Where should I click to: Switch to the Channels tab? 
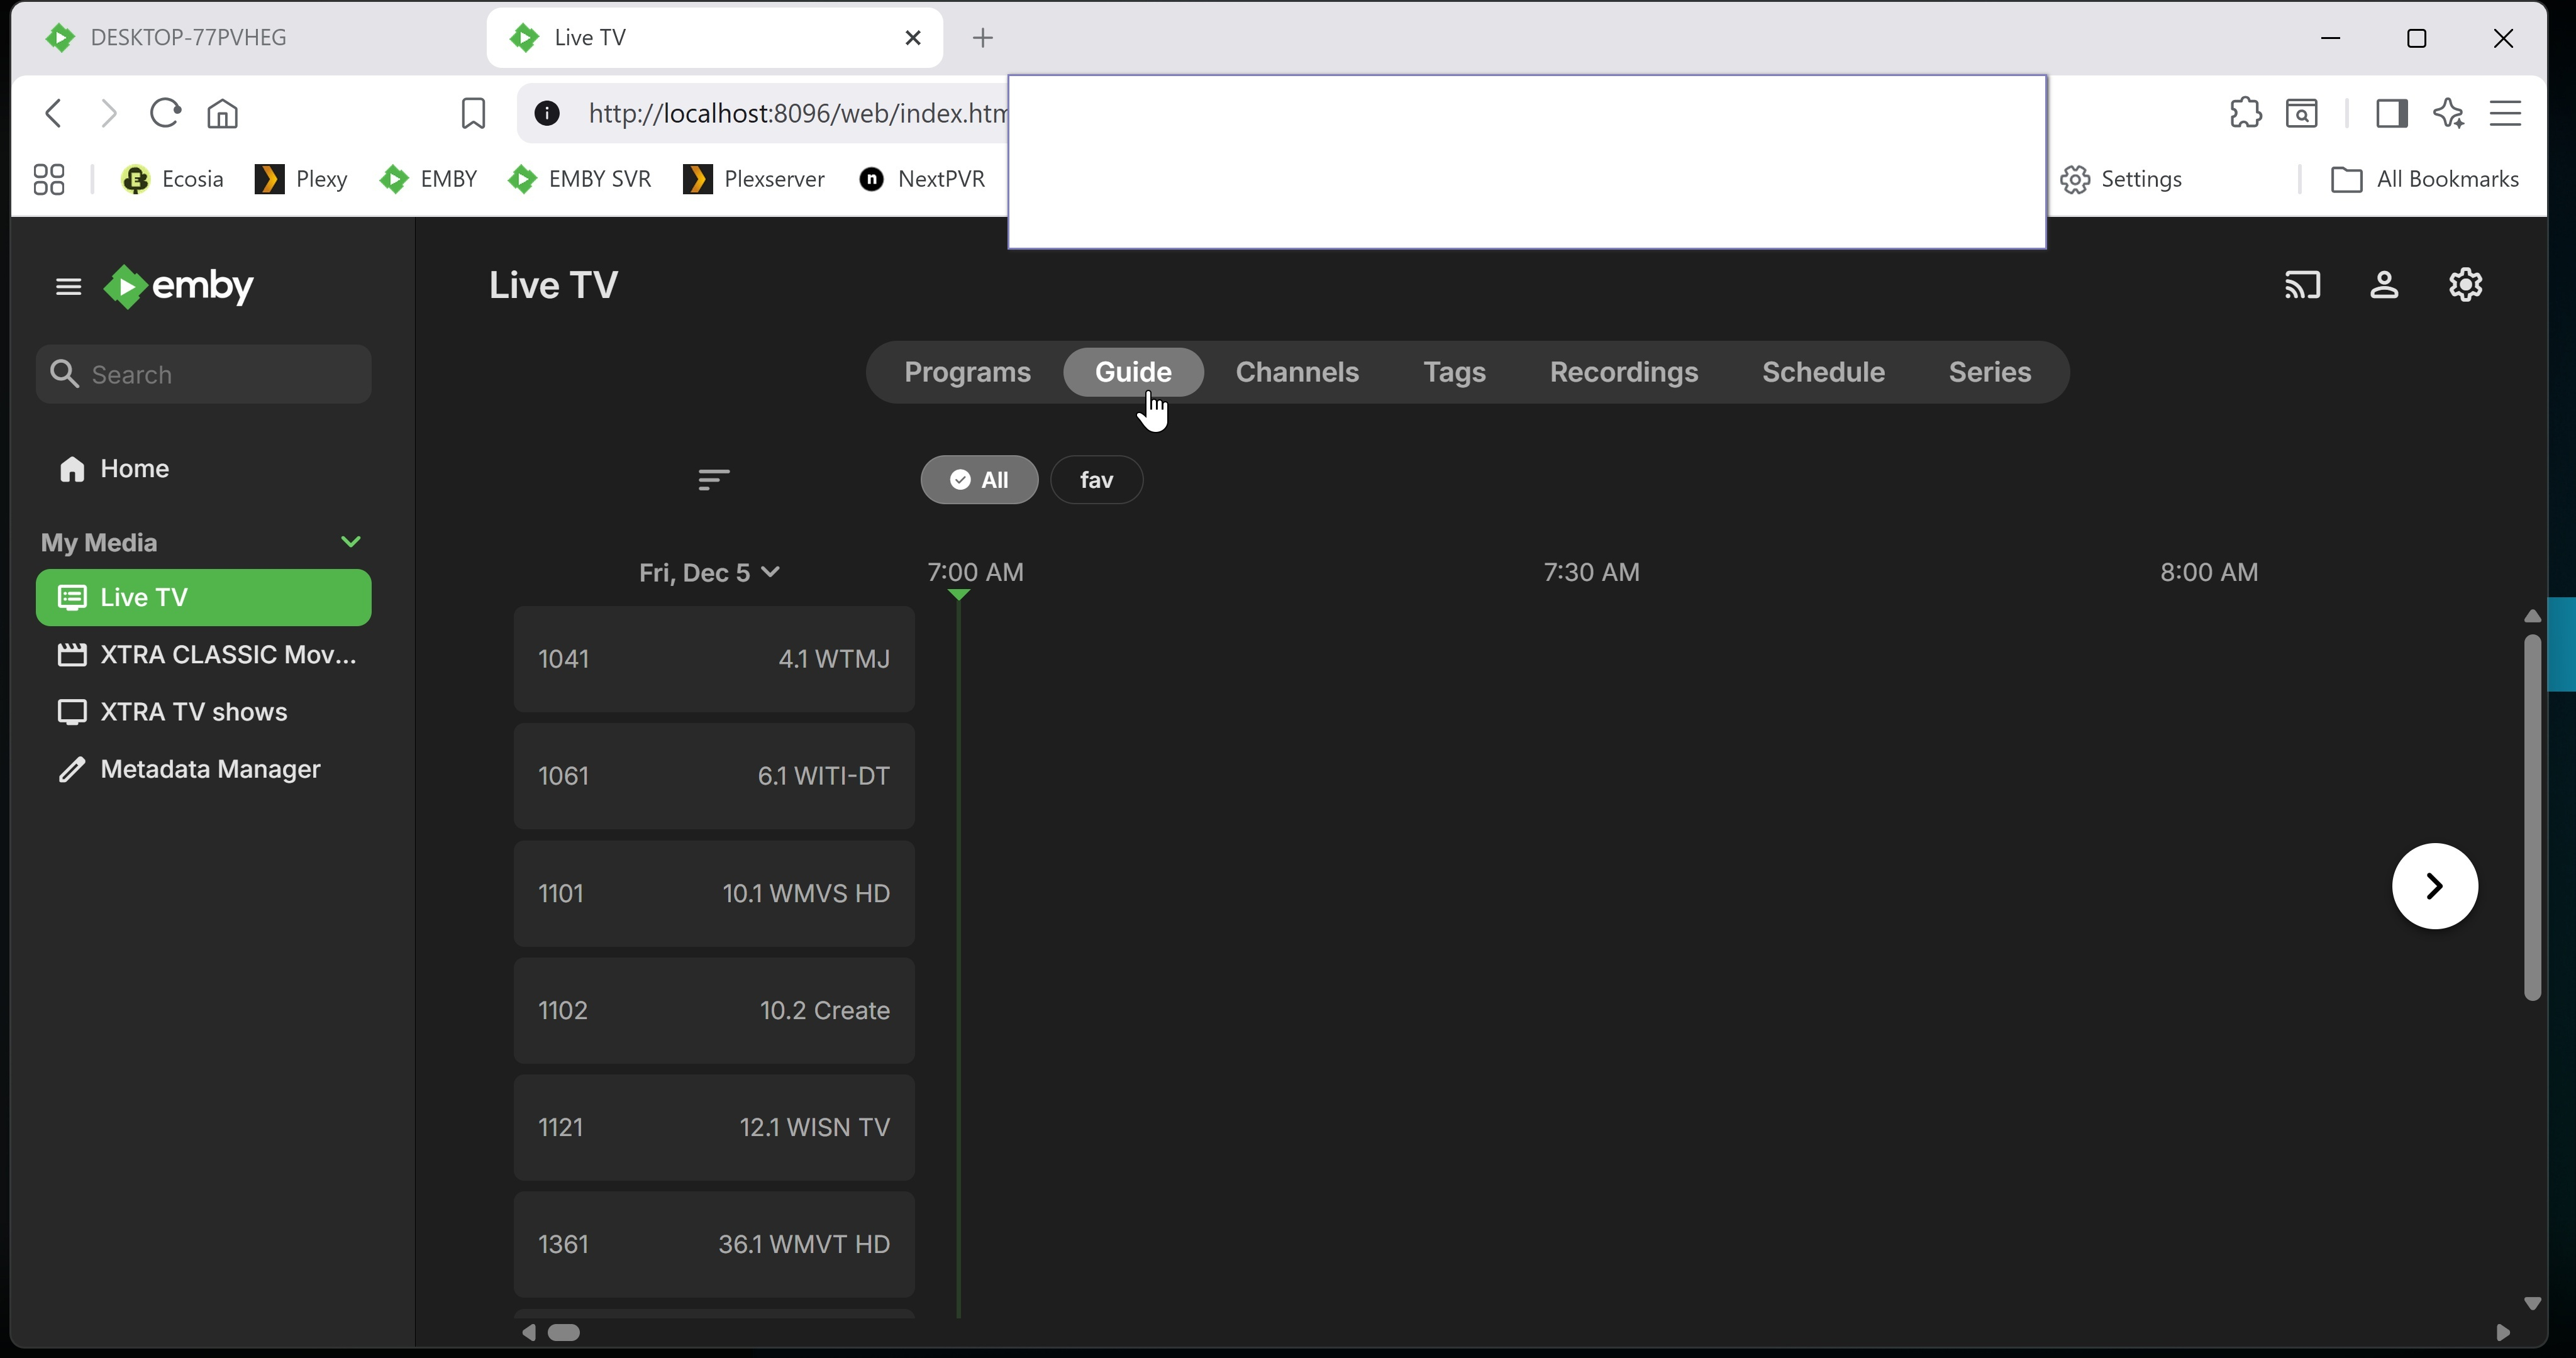(x=1296, y=372)
